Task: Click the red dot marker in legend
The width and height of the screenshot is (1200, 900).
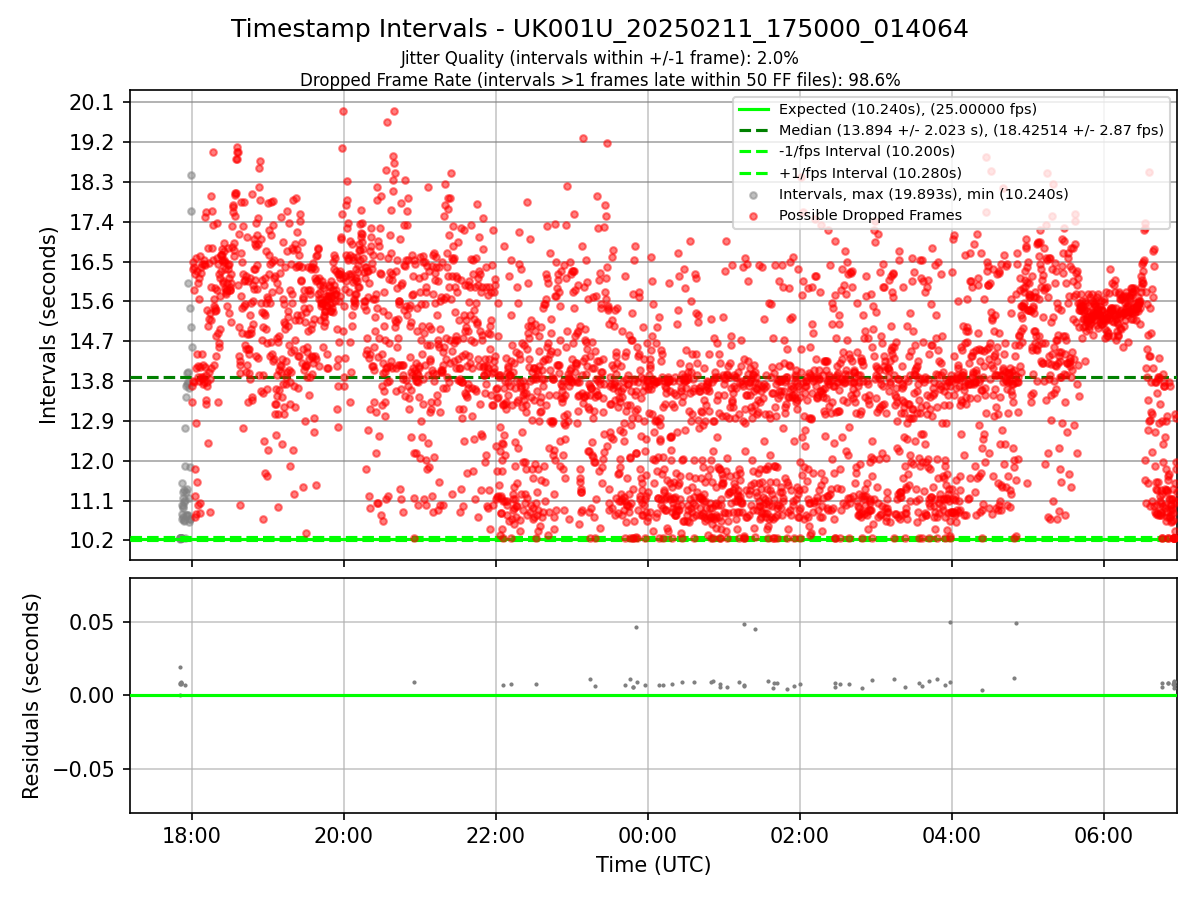Action: tap(753, 216)
